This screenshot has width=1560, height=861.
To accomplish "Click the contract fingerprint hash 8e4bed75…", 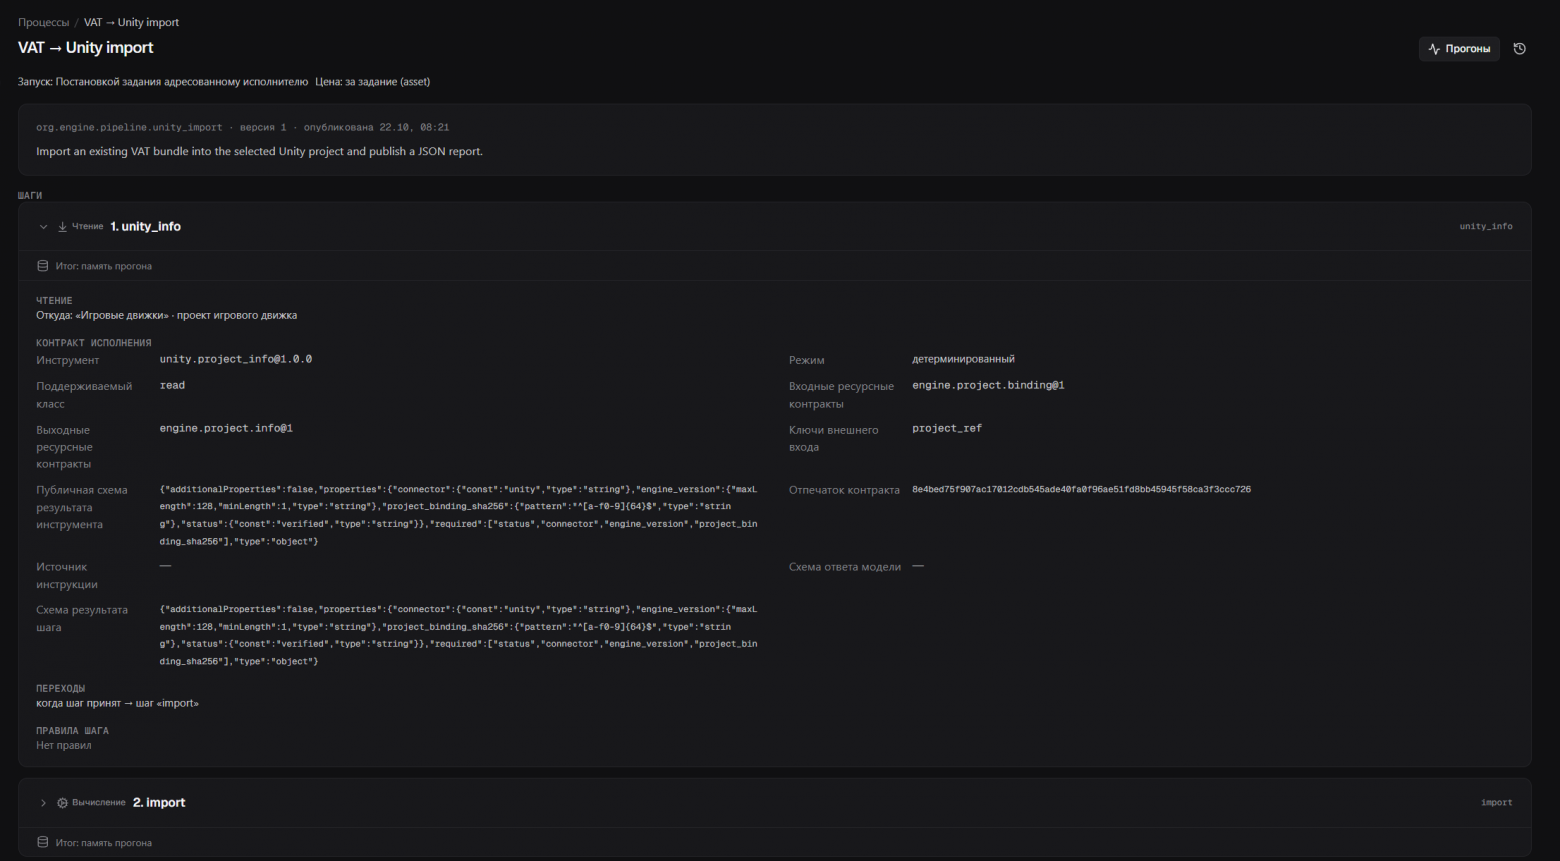I will (1081, 490).
